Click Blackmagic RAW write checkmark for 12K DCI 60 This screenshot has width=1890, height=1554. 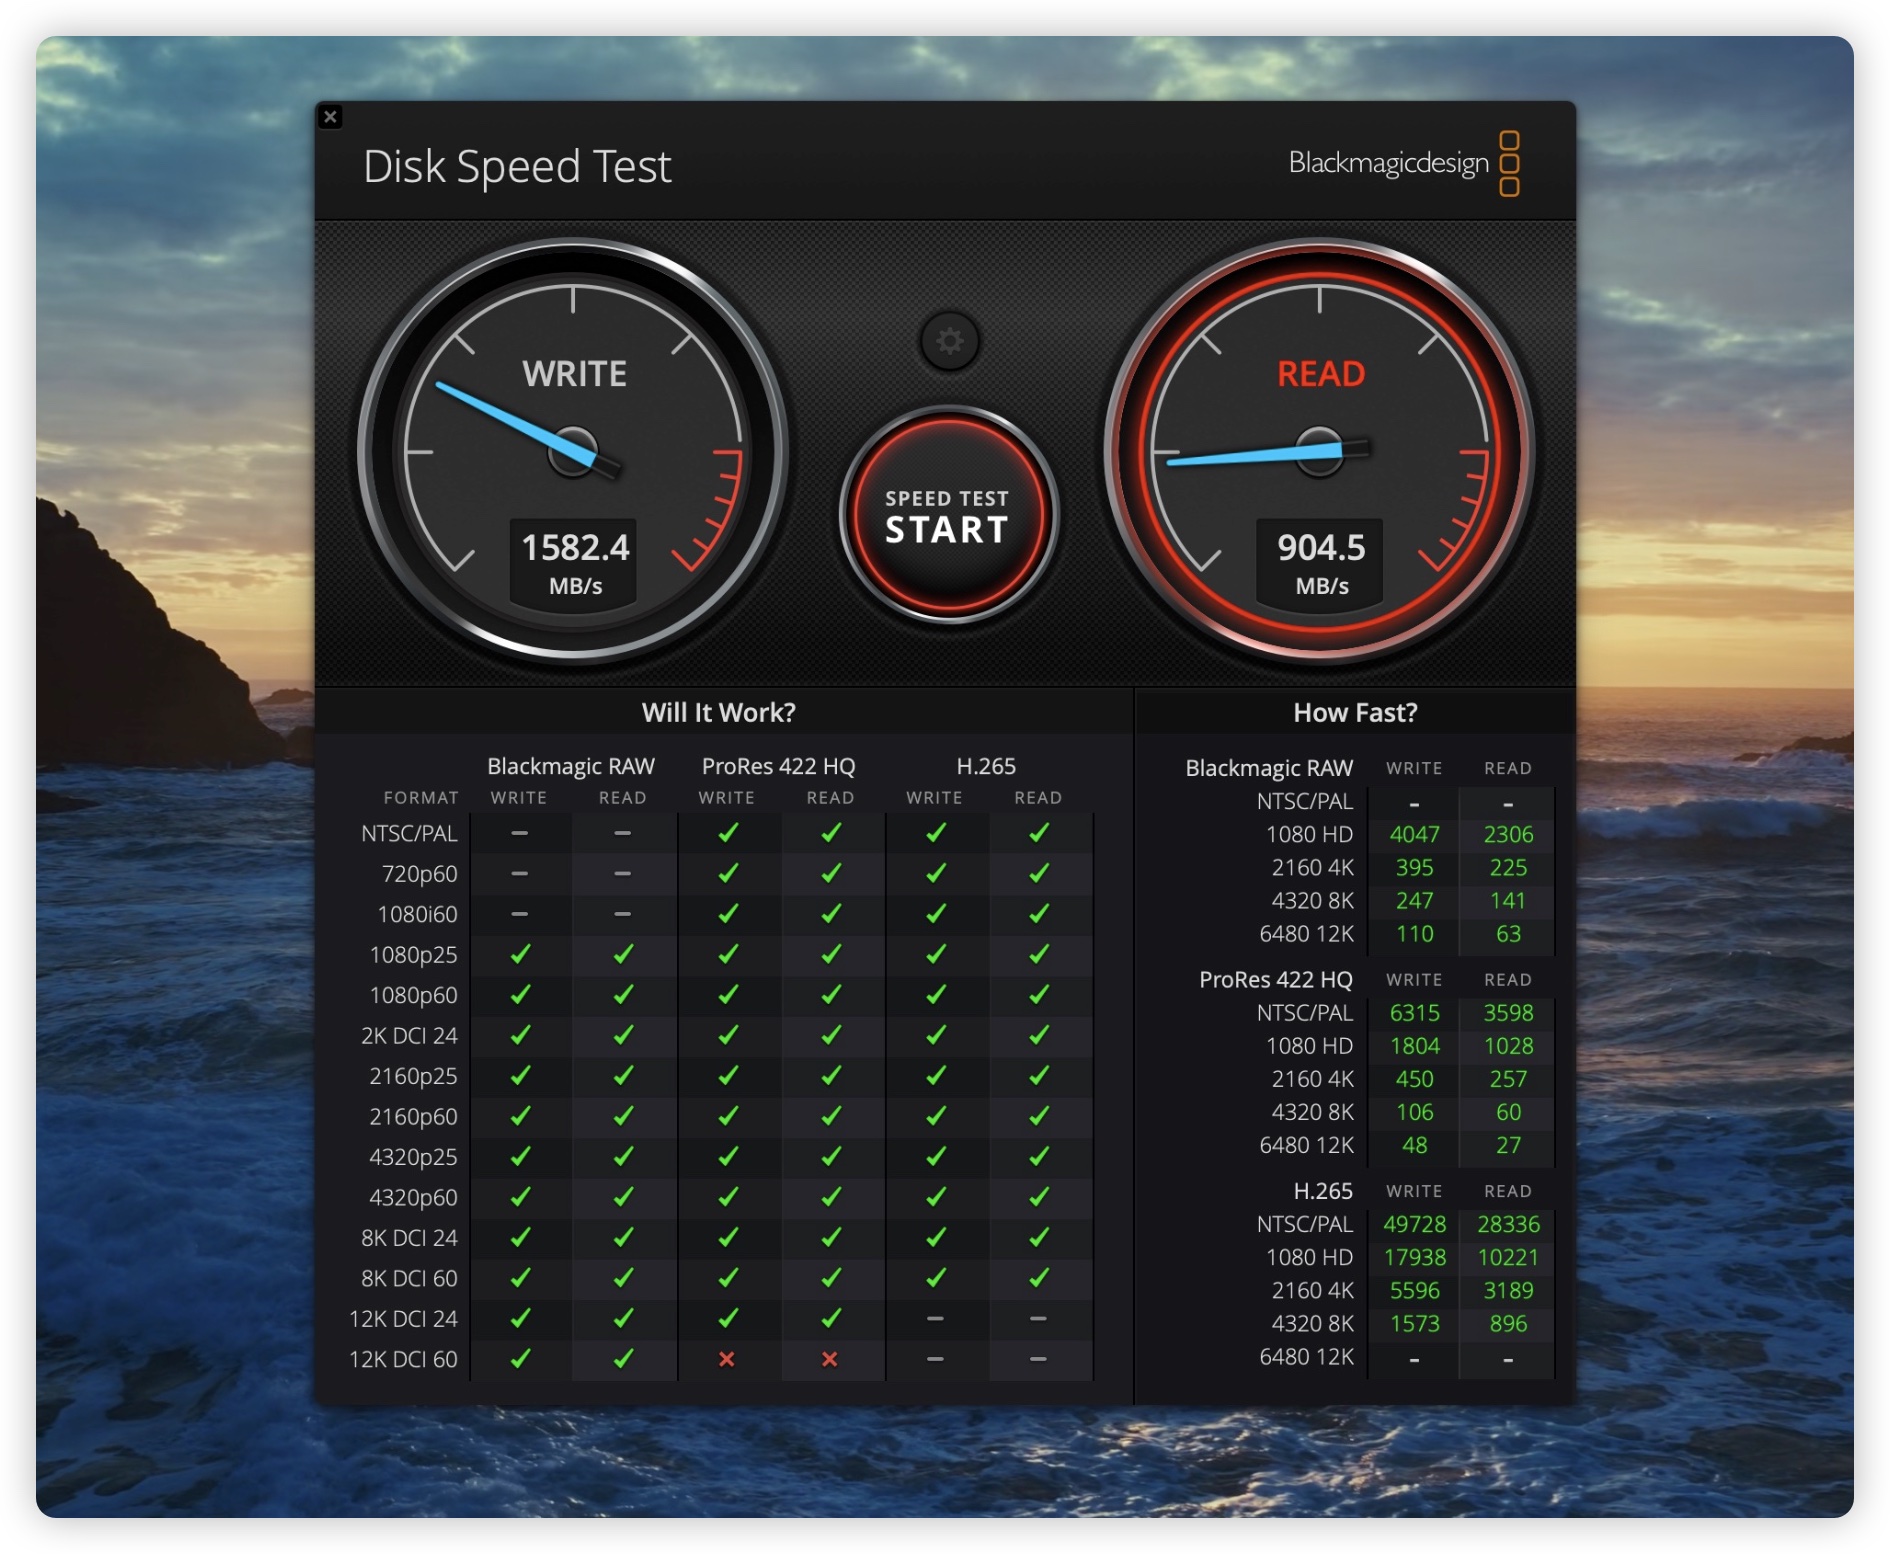[520, 1358]
